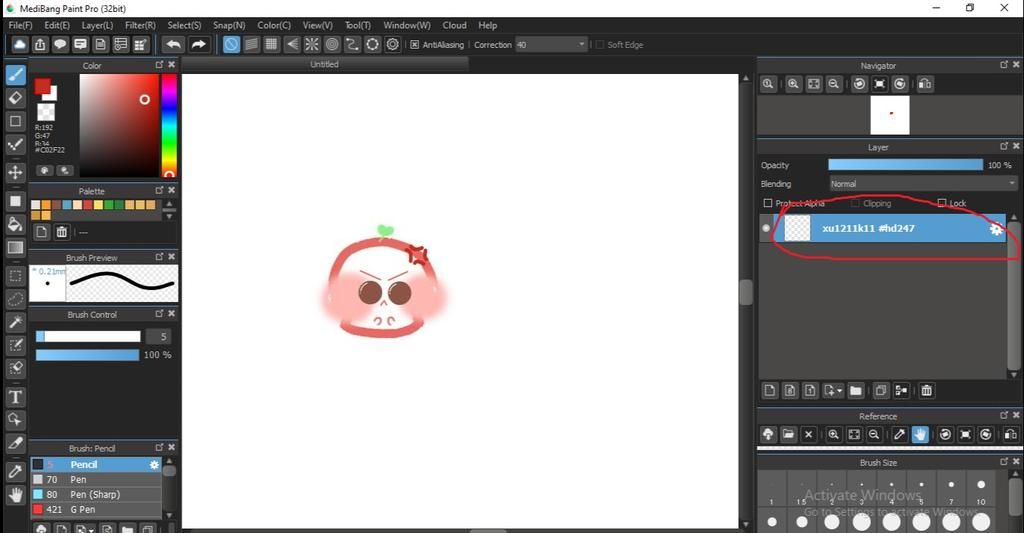Adjust layer Opacity slider
The height and width of the screenshot is (533, 1024).
click(905, 165)
